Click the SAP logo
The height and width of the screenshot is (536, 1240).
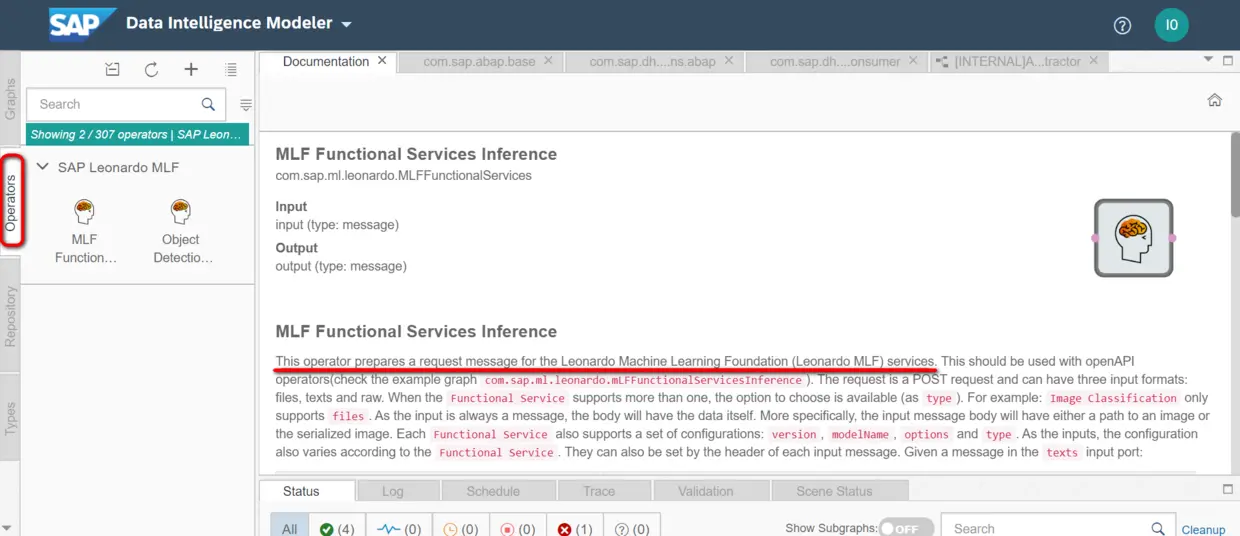click(x=83, y=24)
